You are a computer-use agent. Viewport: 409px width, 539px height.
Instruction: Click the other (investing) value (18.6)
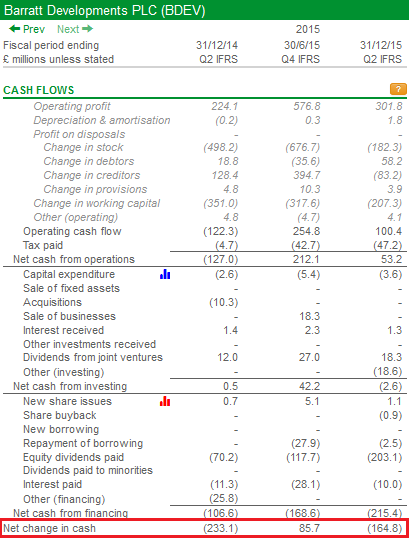(388, 372)
